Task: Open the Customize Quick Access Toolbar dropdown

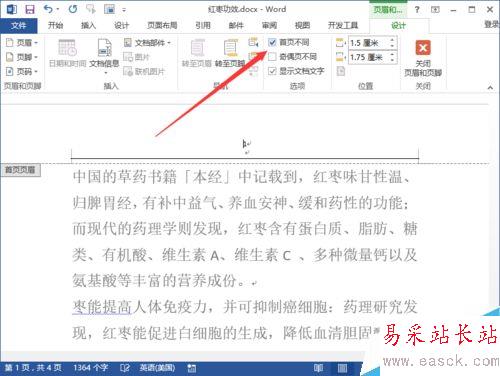Action: pos(124,10)
